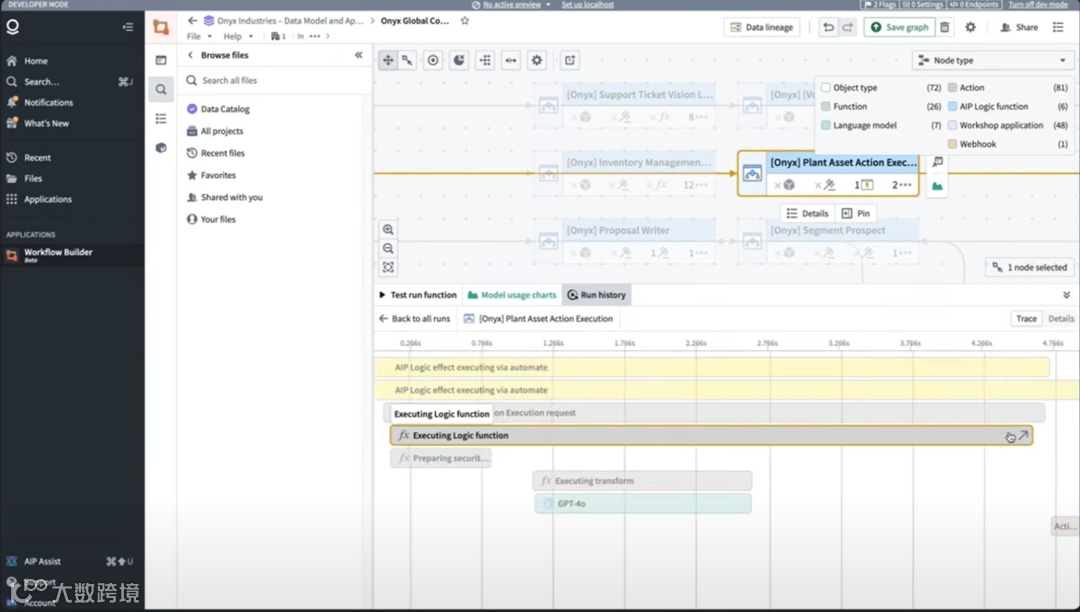Open the right-side list panel icon
1080x612 pixels.
click(1058, 28)
